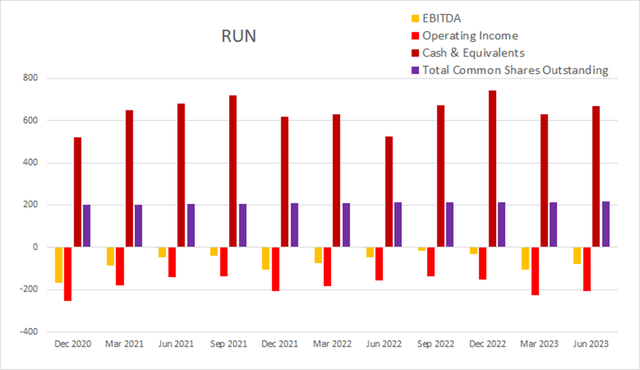Select the Dec 2022 Cash & Equivalents bar
The image size is (640, 370).
tap(493, 168)
